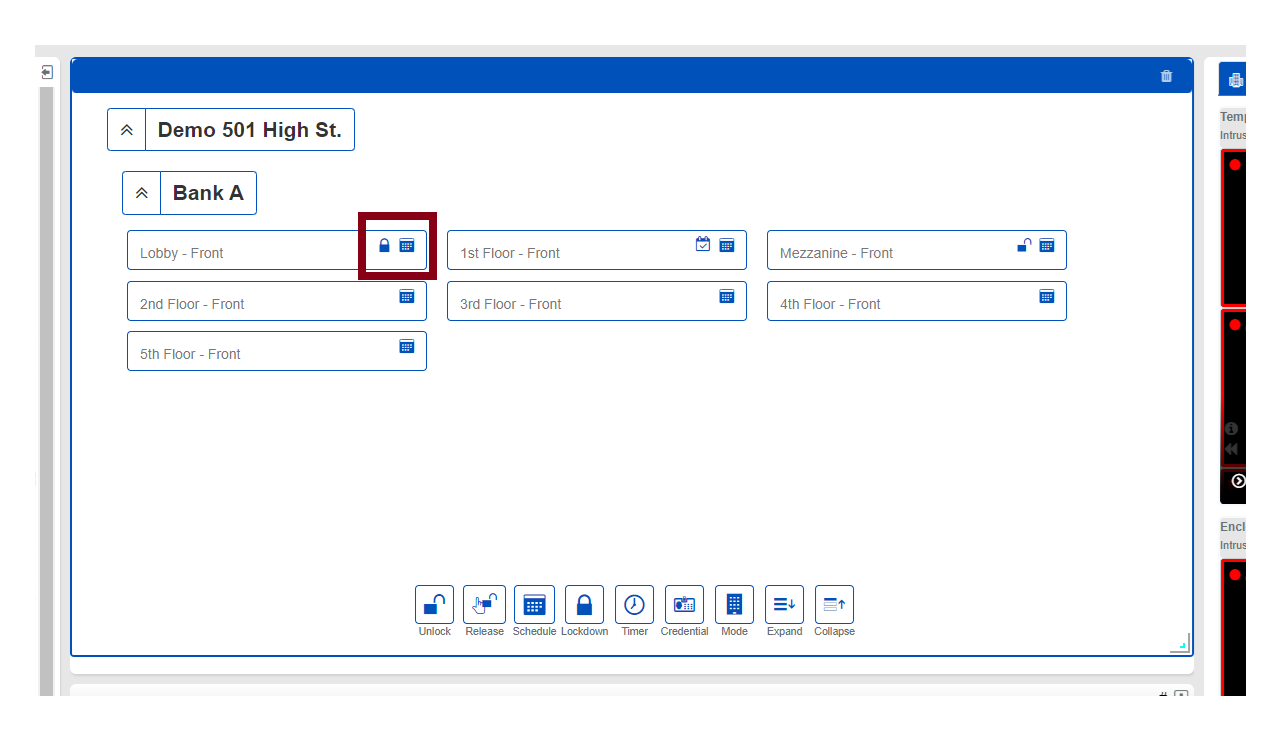Screen dimensions: 1287x740
Task: Open the Schedule calendar tool
Action: click(x=534, y=605)
